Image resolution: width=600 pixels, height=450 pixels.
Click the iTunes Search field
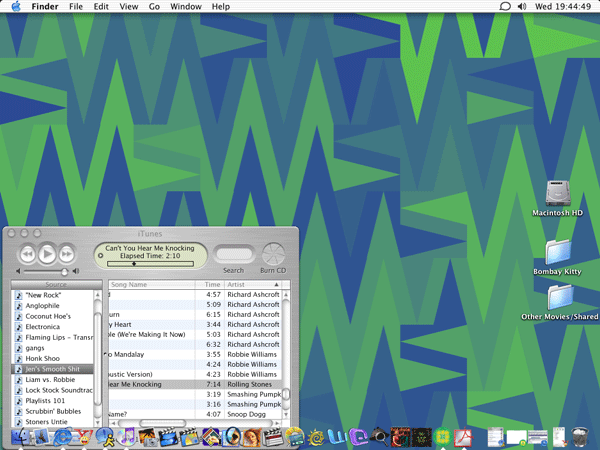click(234, 254)
